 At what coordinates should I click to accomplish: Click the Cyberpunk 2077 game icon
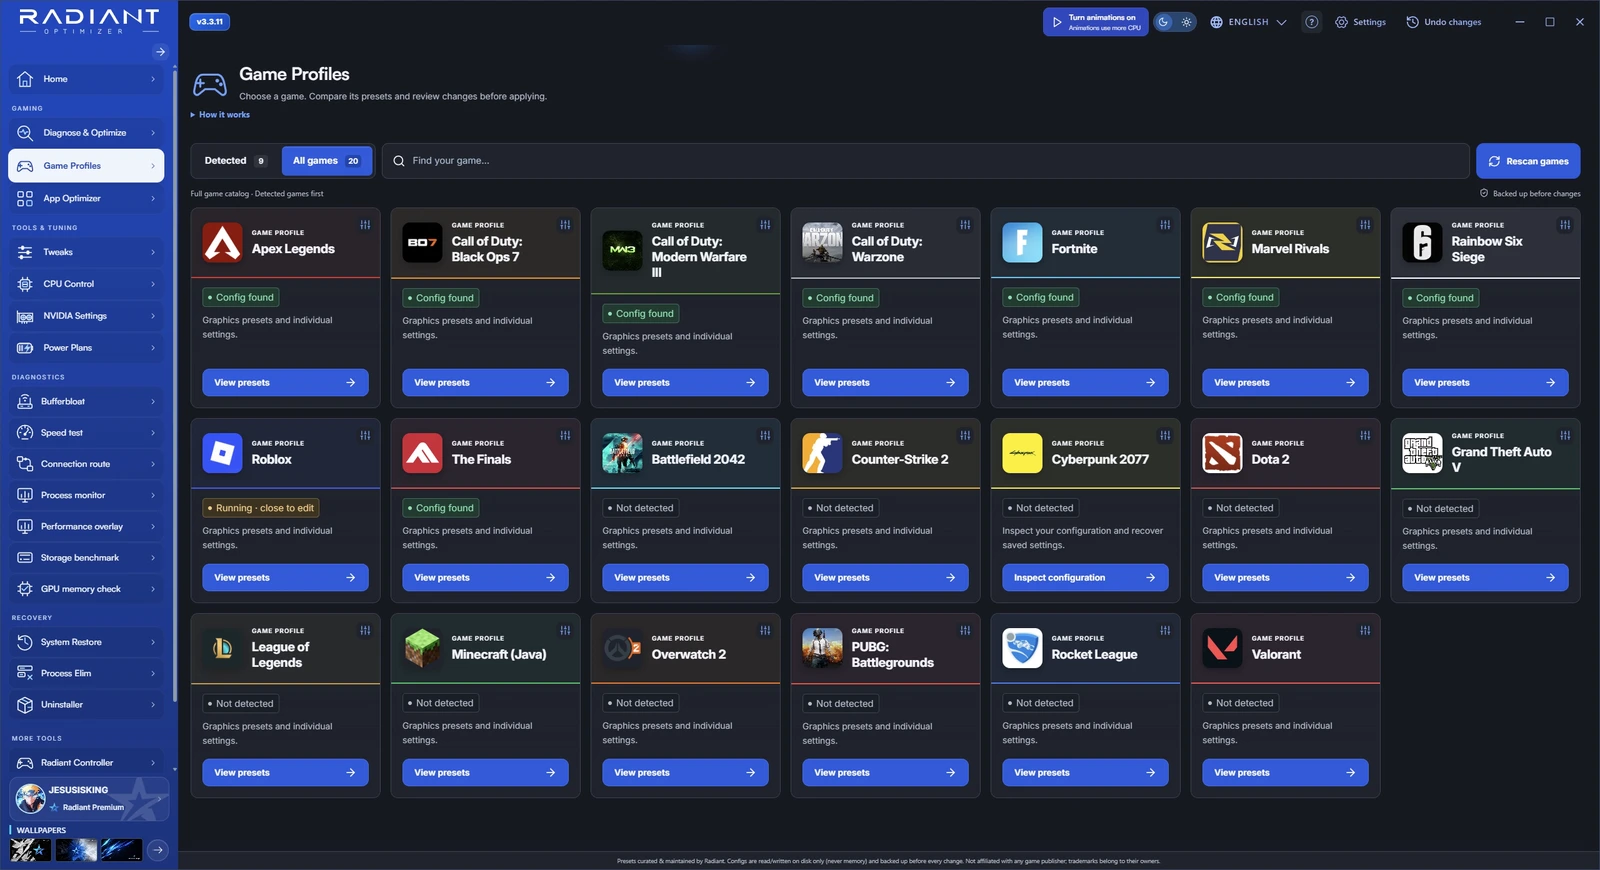[x=1022, y=453]
